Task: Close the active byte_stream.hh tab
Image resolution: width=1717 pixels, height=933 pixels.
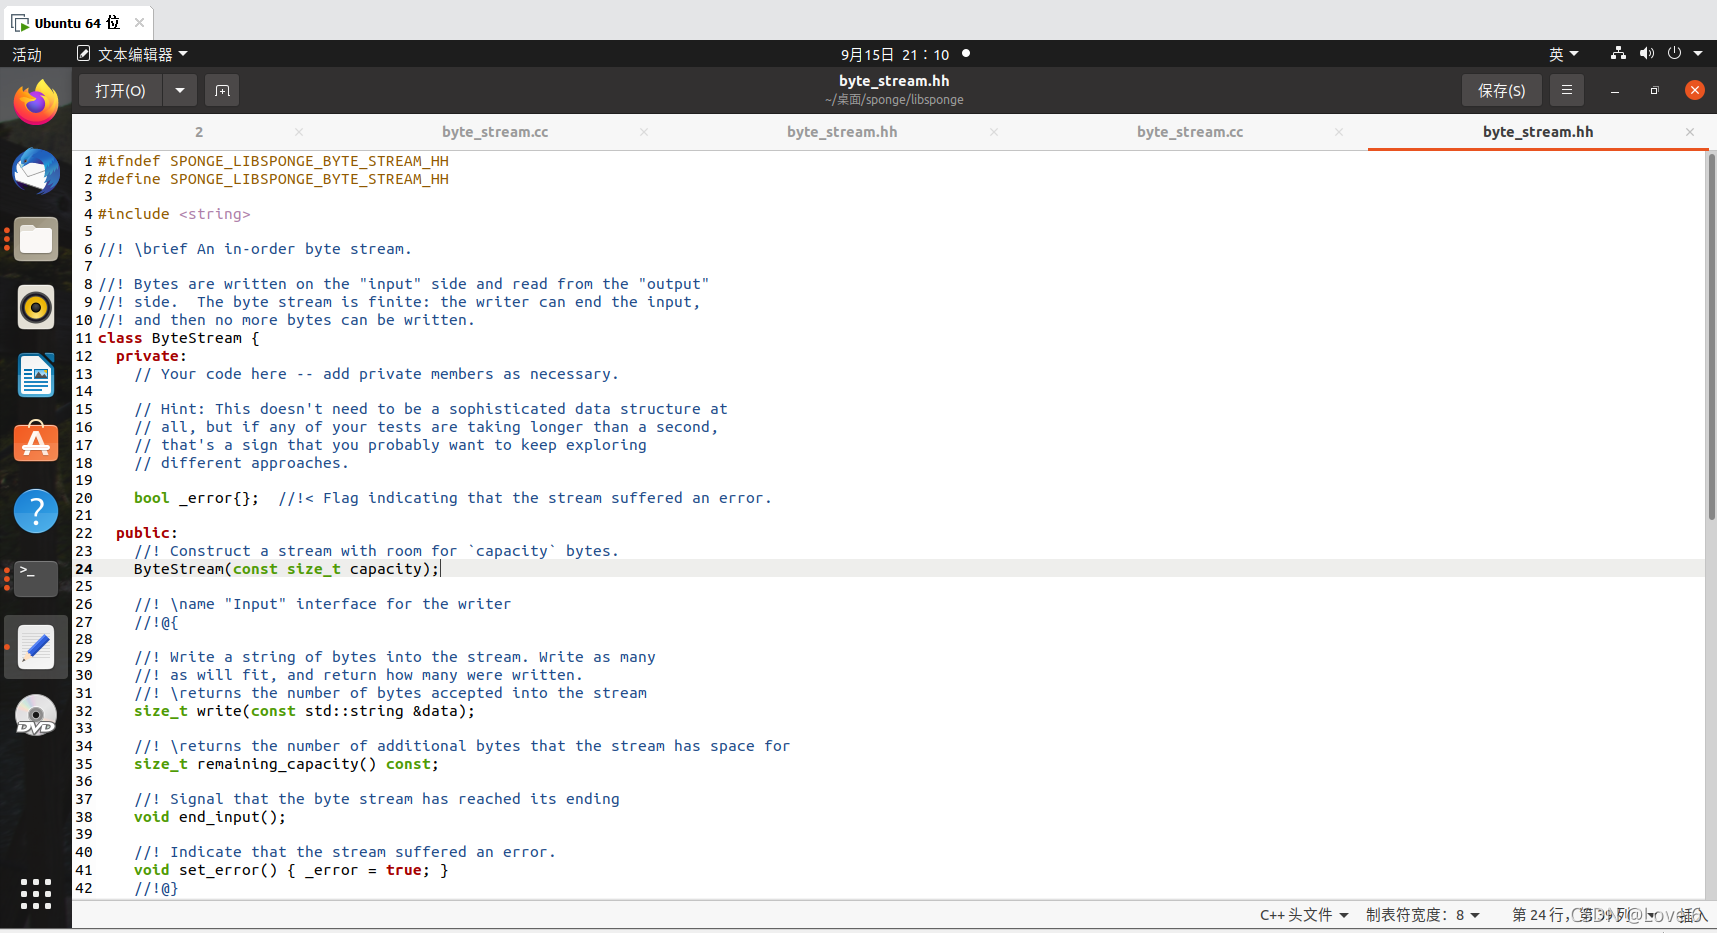Action: point(1690,132)
